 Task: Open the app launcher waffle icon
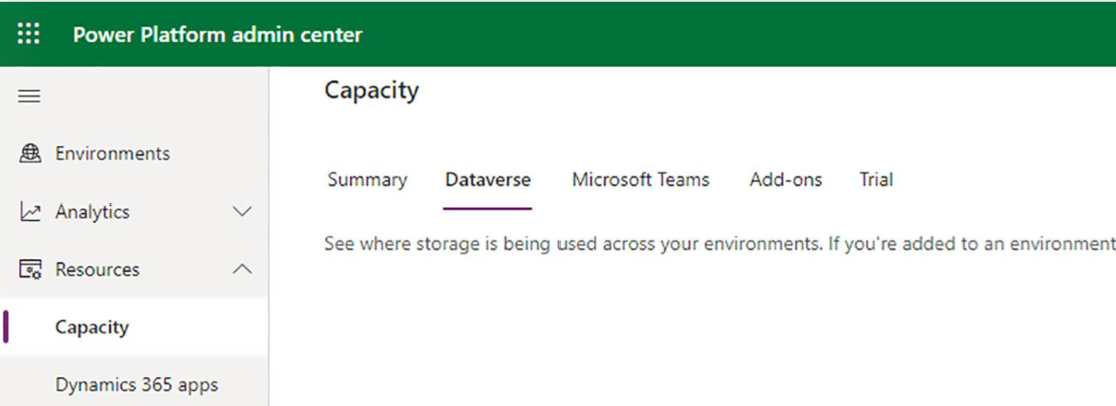point(28,33)
